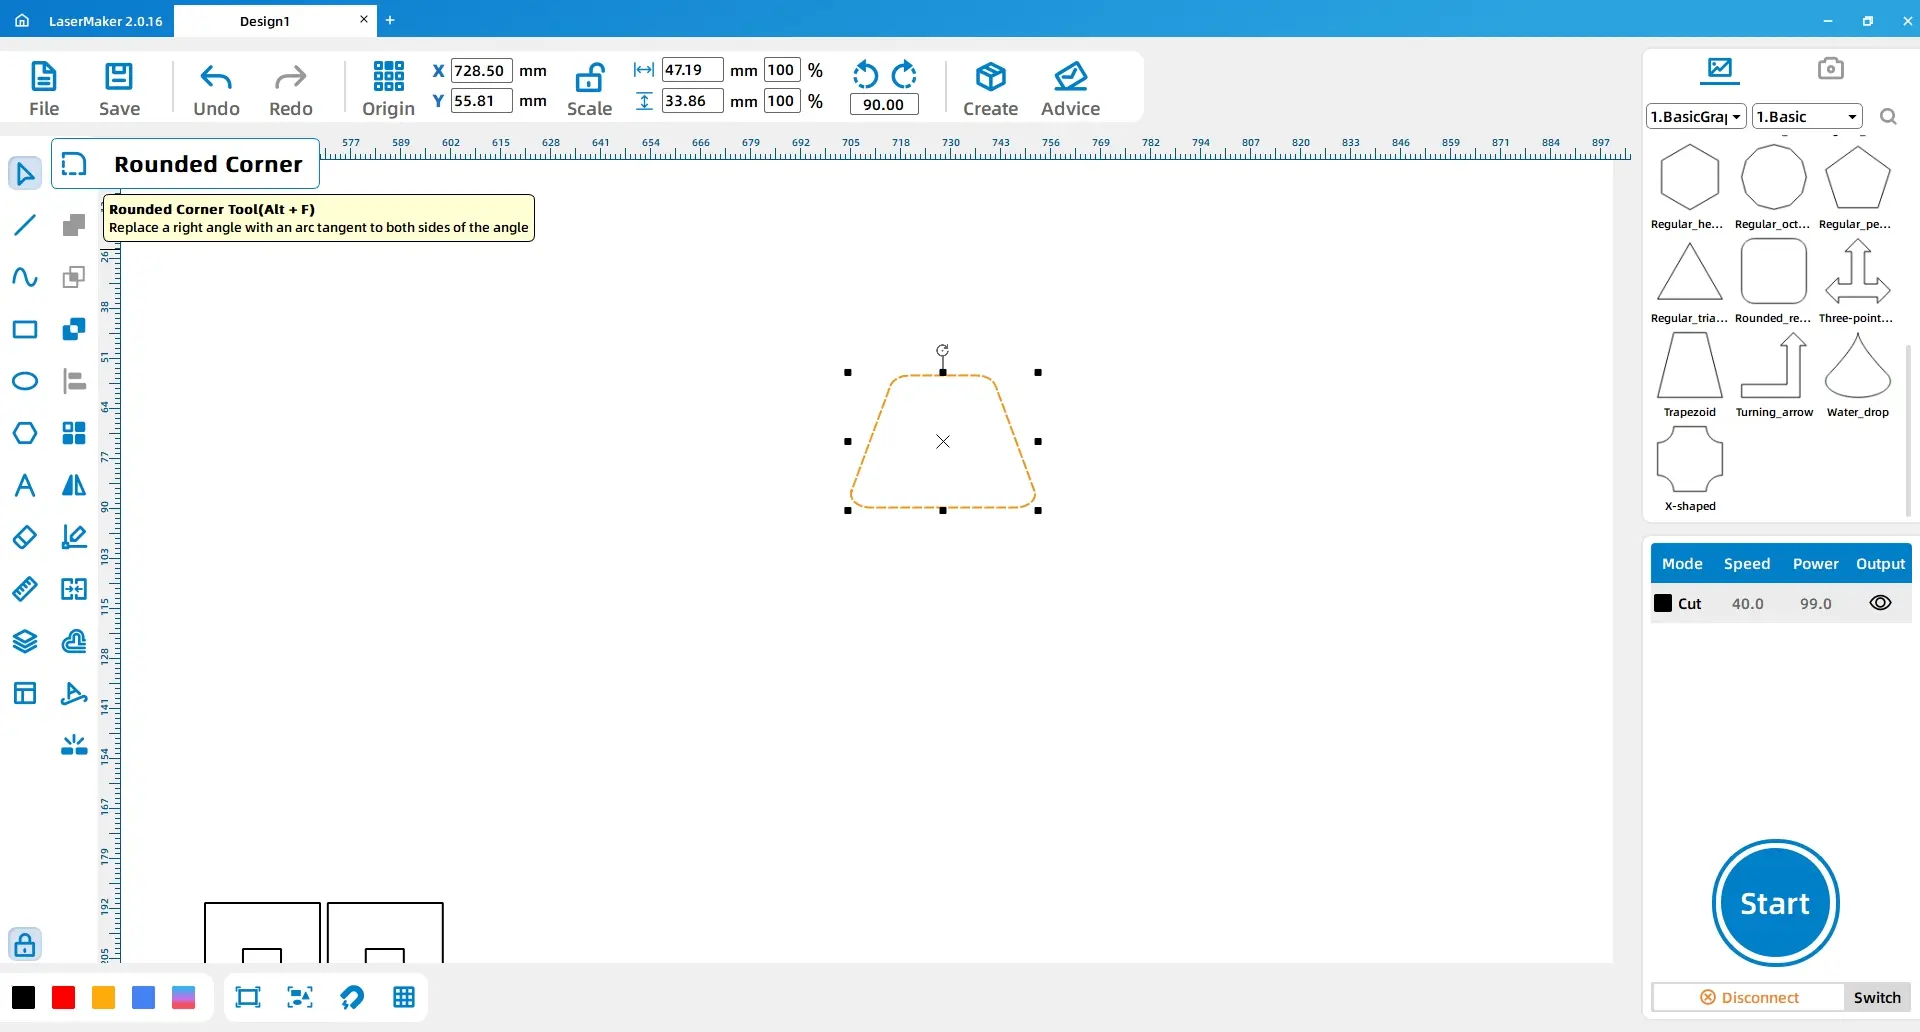Viewport: 1920px width, 1032px height.
Task: Click the union shapes icon
Action: (x=74, y=225)
